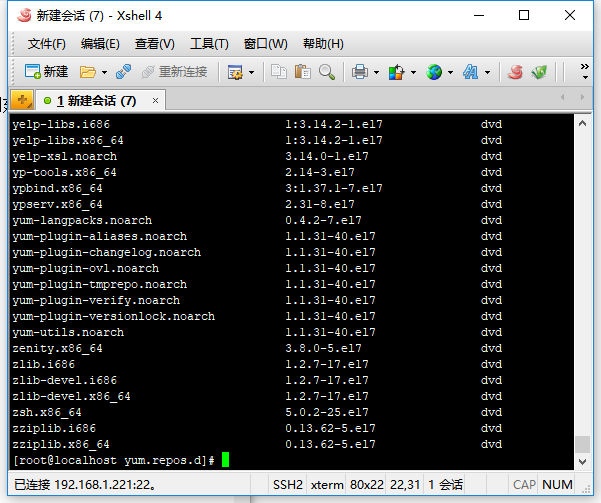601x503 pixels.
Task: Click the window resize grip corner
Action: click(x=586, y=489)
